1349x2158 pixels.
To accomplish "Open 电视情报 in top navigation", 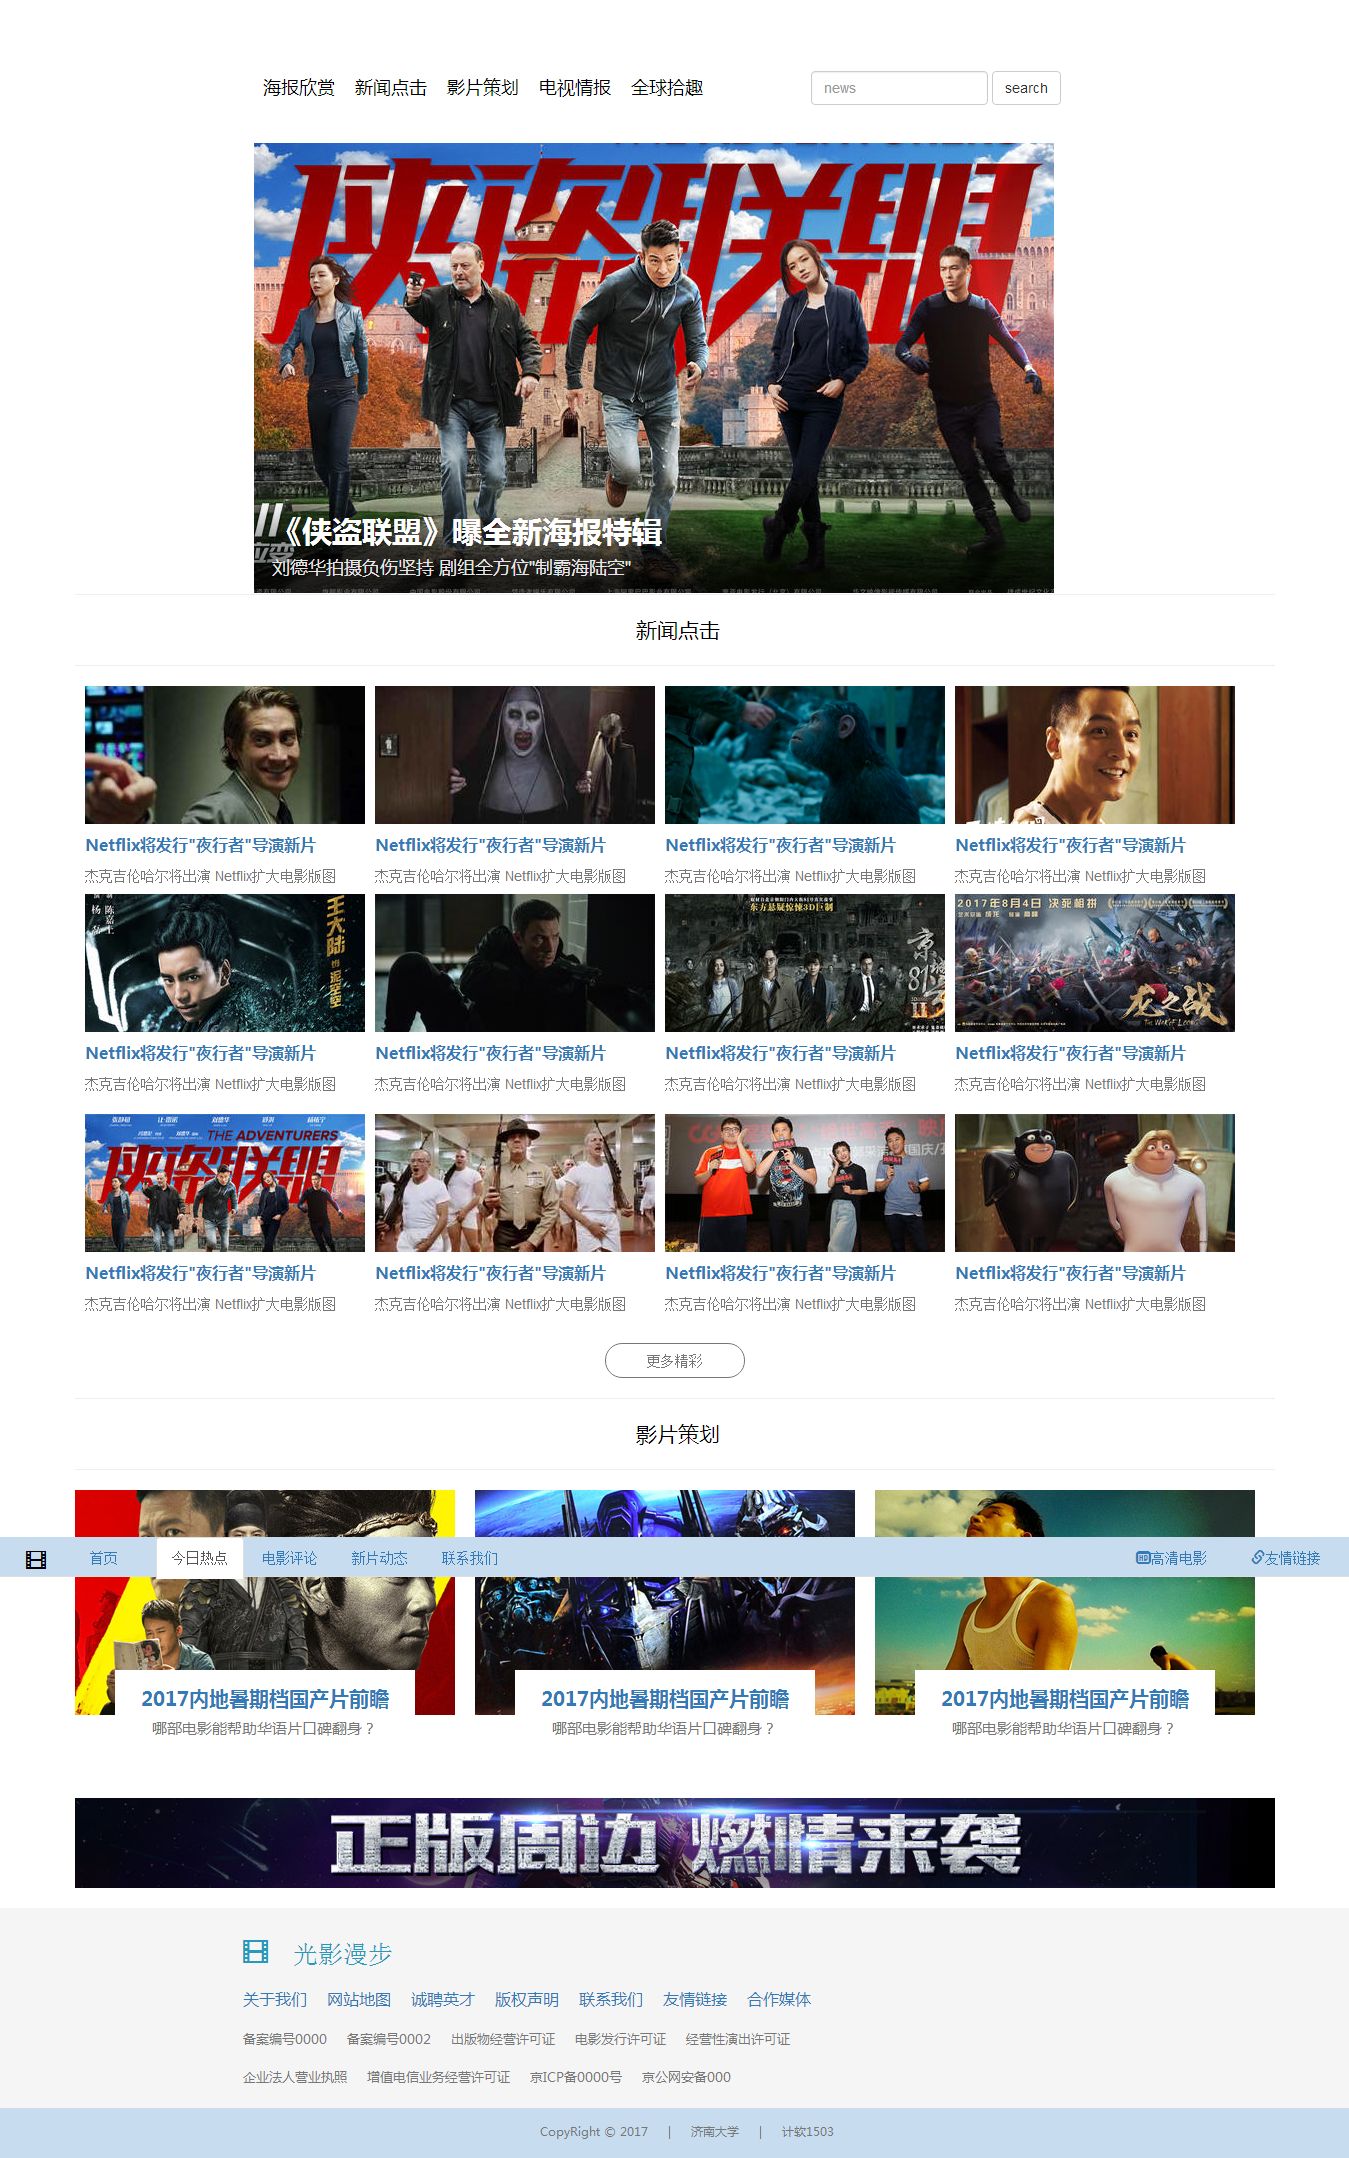I will coord(575,88).
